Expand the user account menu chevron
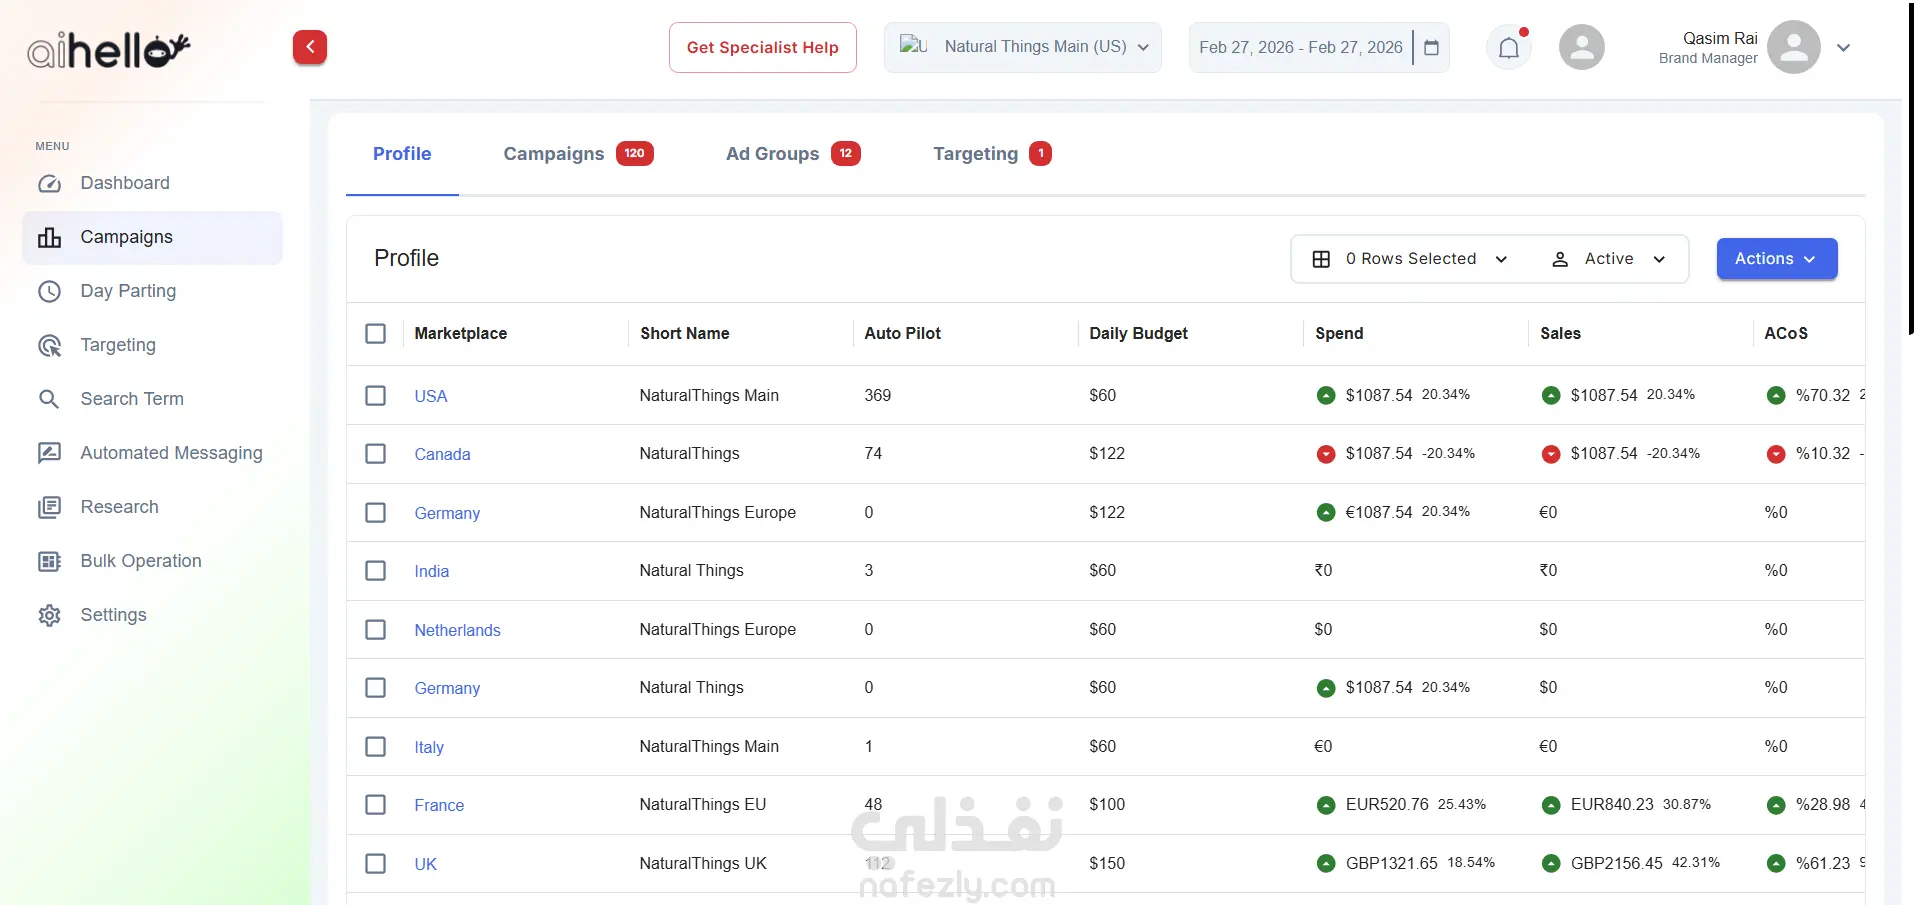 (x=1844, y=47)
